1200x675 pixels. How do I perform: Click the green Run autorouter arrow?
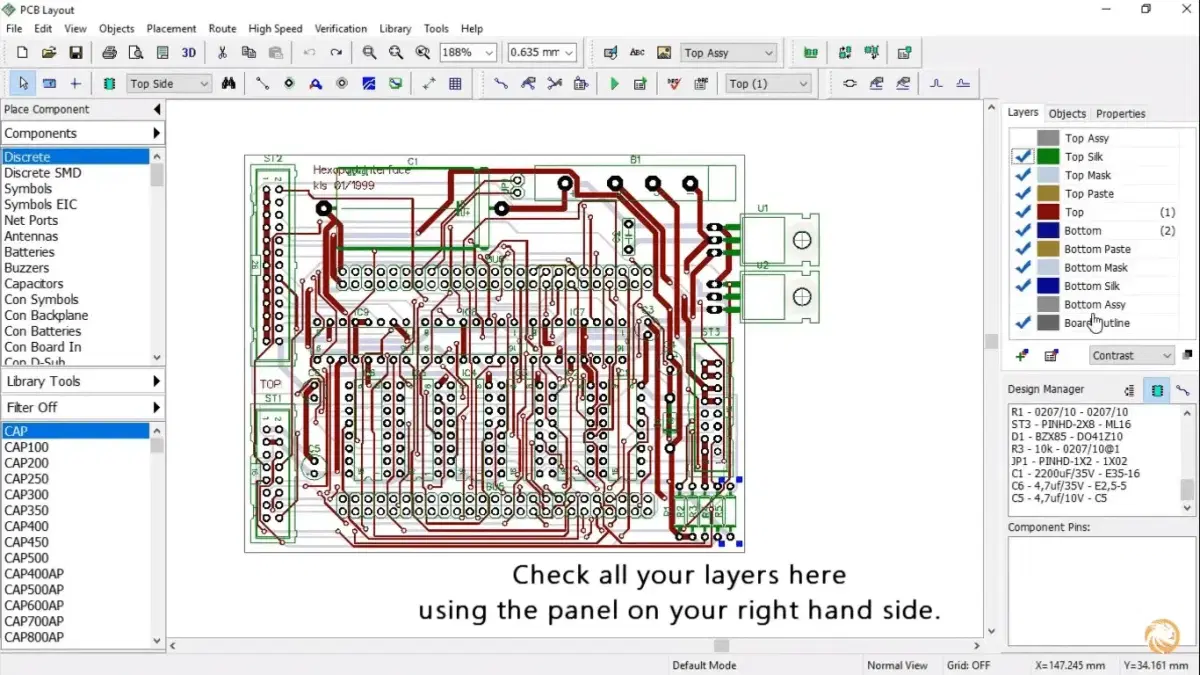point(614,84)
